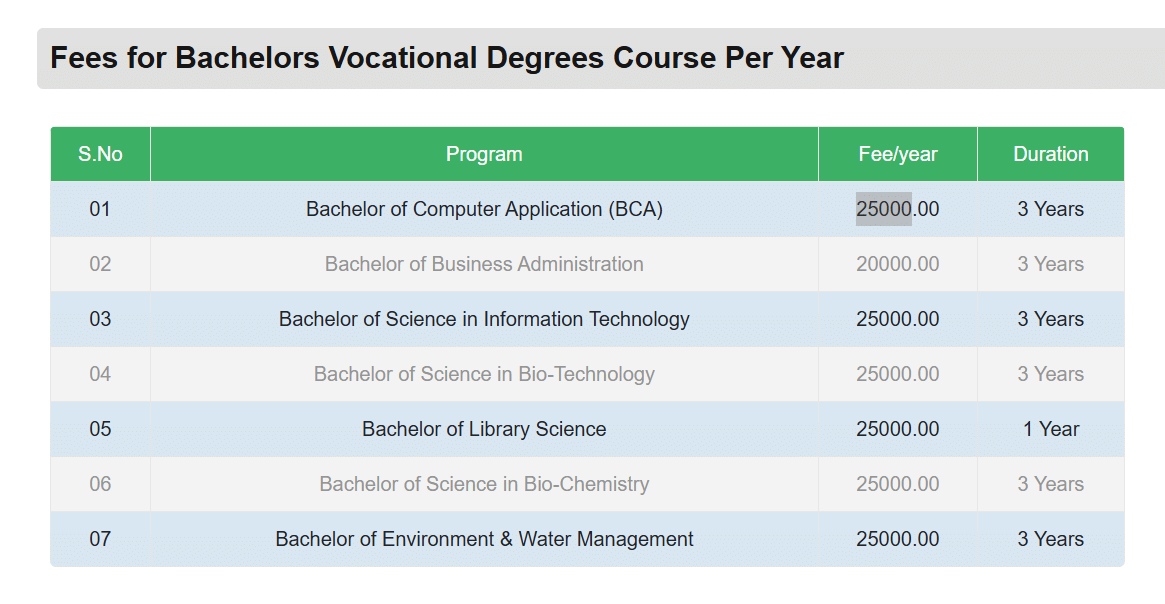Click Bachelor of Environment & Water Management
Screen dimensions: 1165x604
[x=484, y=539]
